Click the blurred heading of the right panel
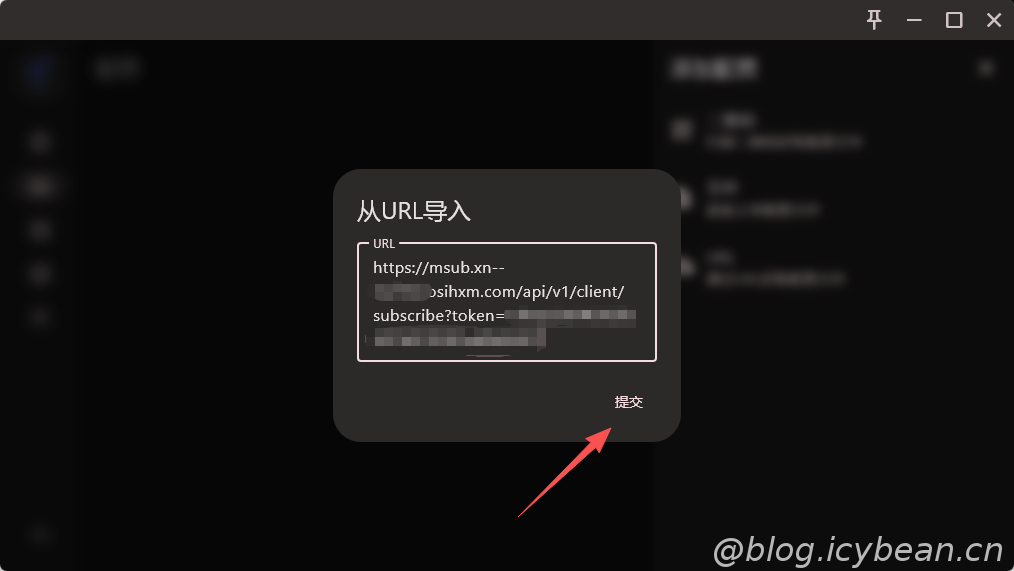Screen dimensions: 1014x571 714,68
